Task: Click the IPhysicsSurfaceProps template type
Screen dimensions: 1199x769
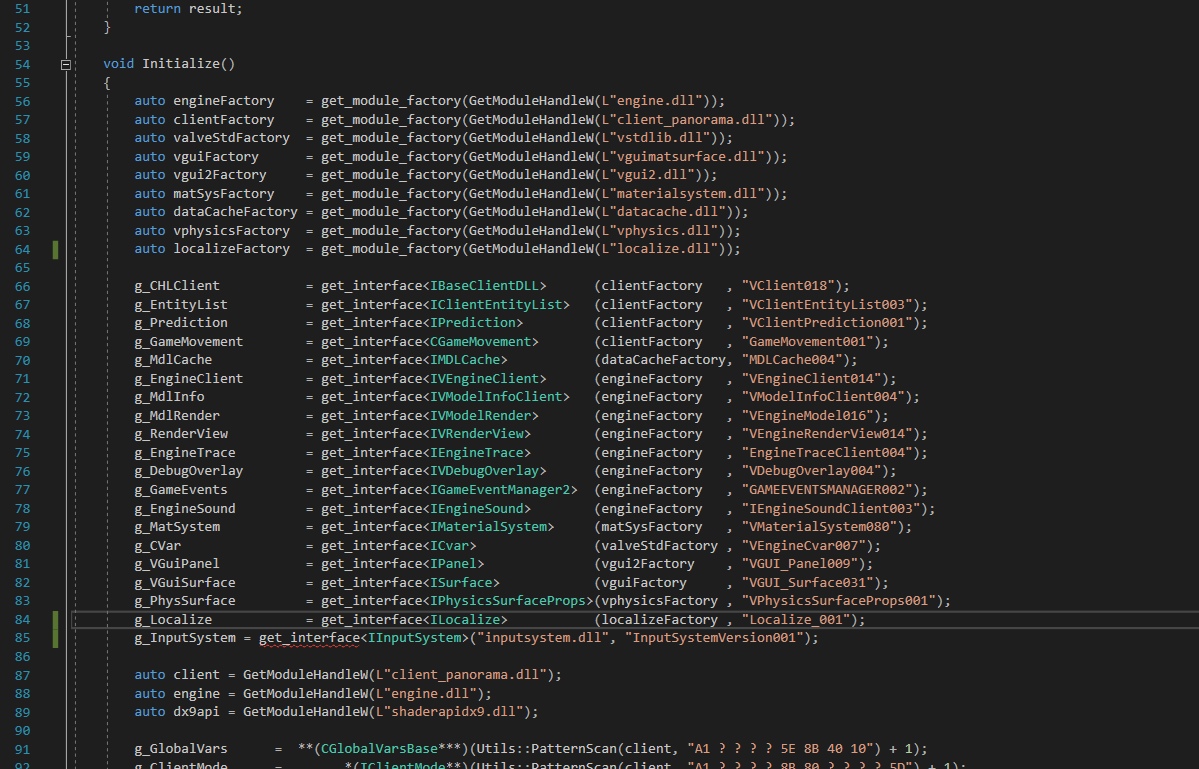Action: point(509,601)
